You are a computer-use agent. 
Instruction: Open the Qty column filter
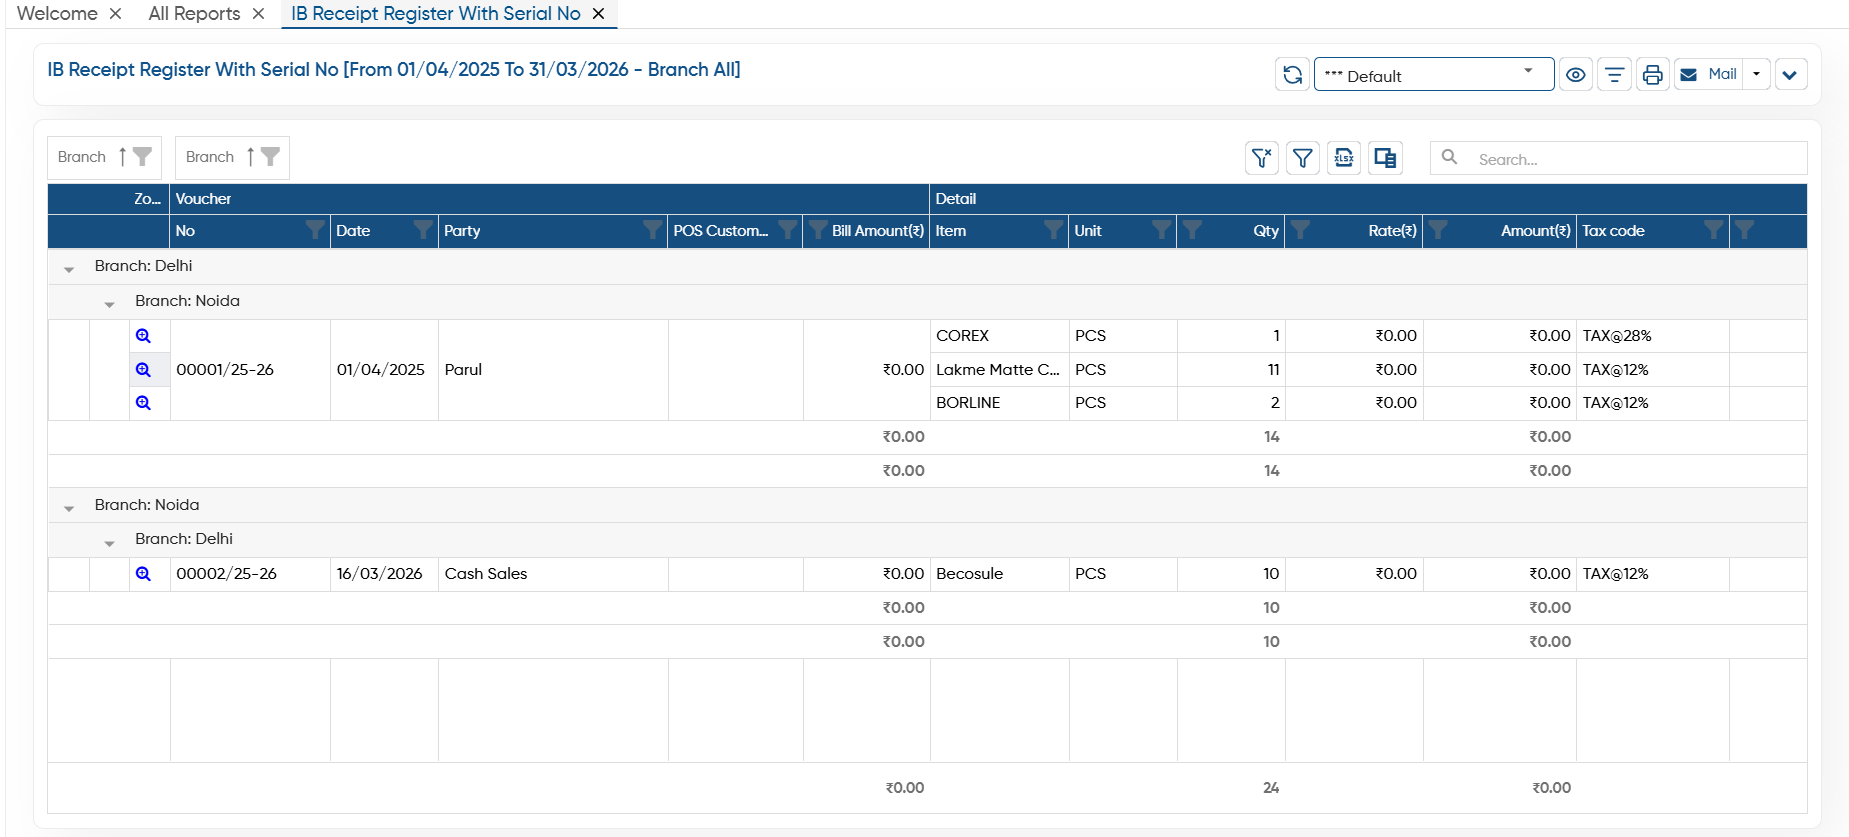[x=1192, y=231]
